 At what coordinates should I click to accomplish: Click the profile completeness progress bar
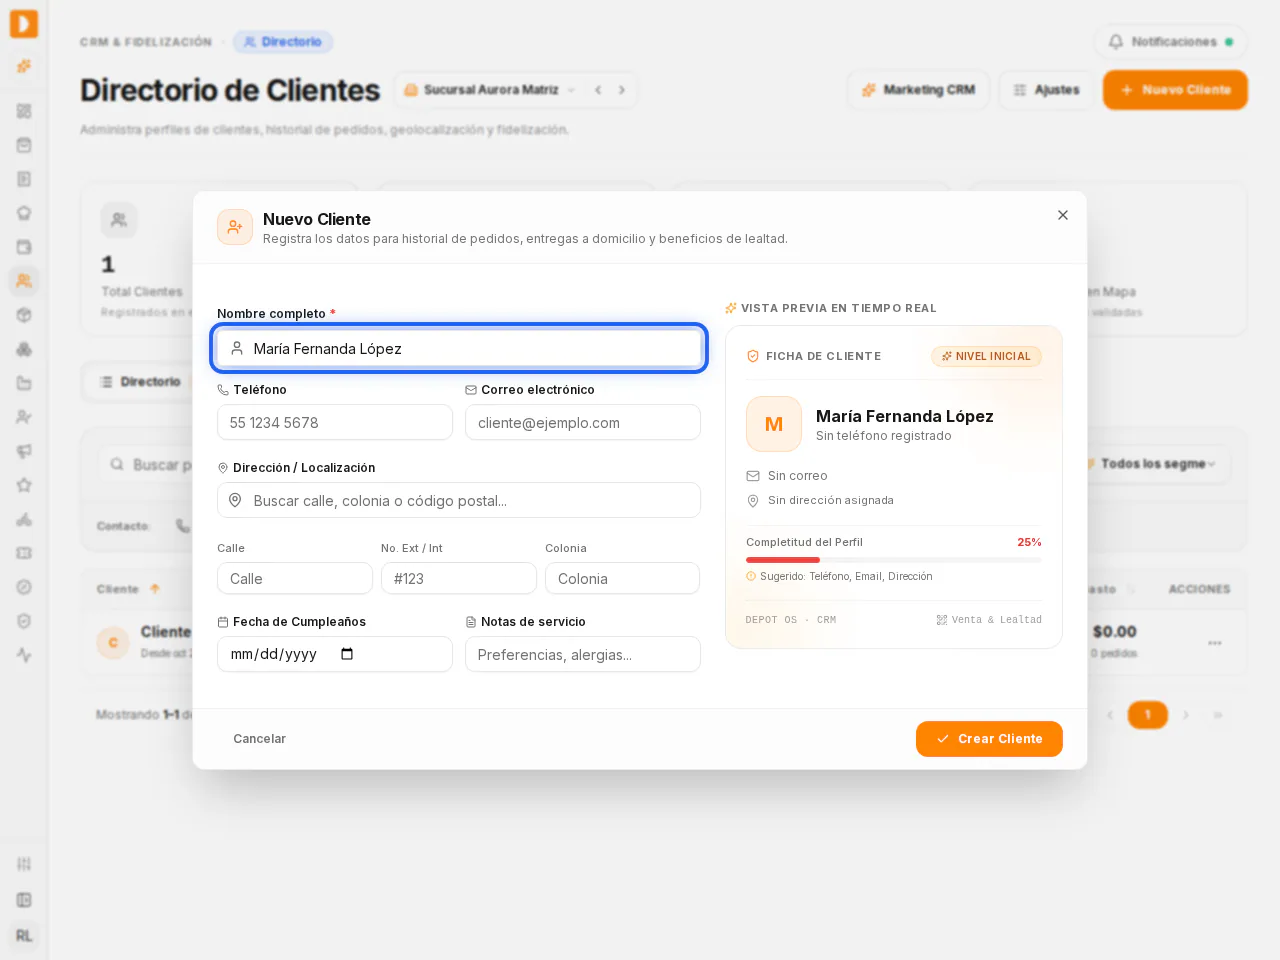tap(894, 560)
